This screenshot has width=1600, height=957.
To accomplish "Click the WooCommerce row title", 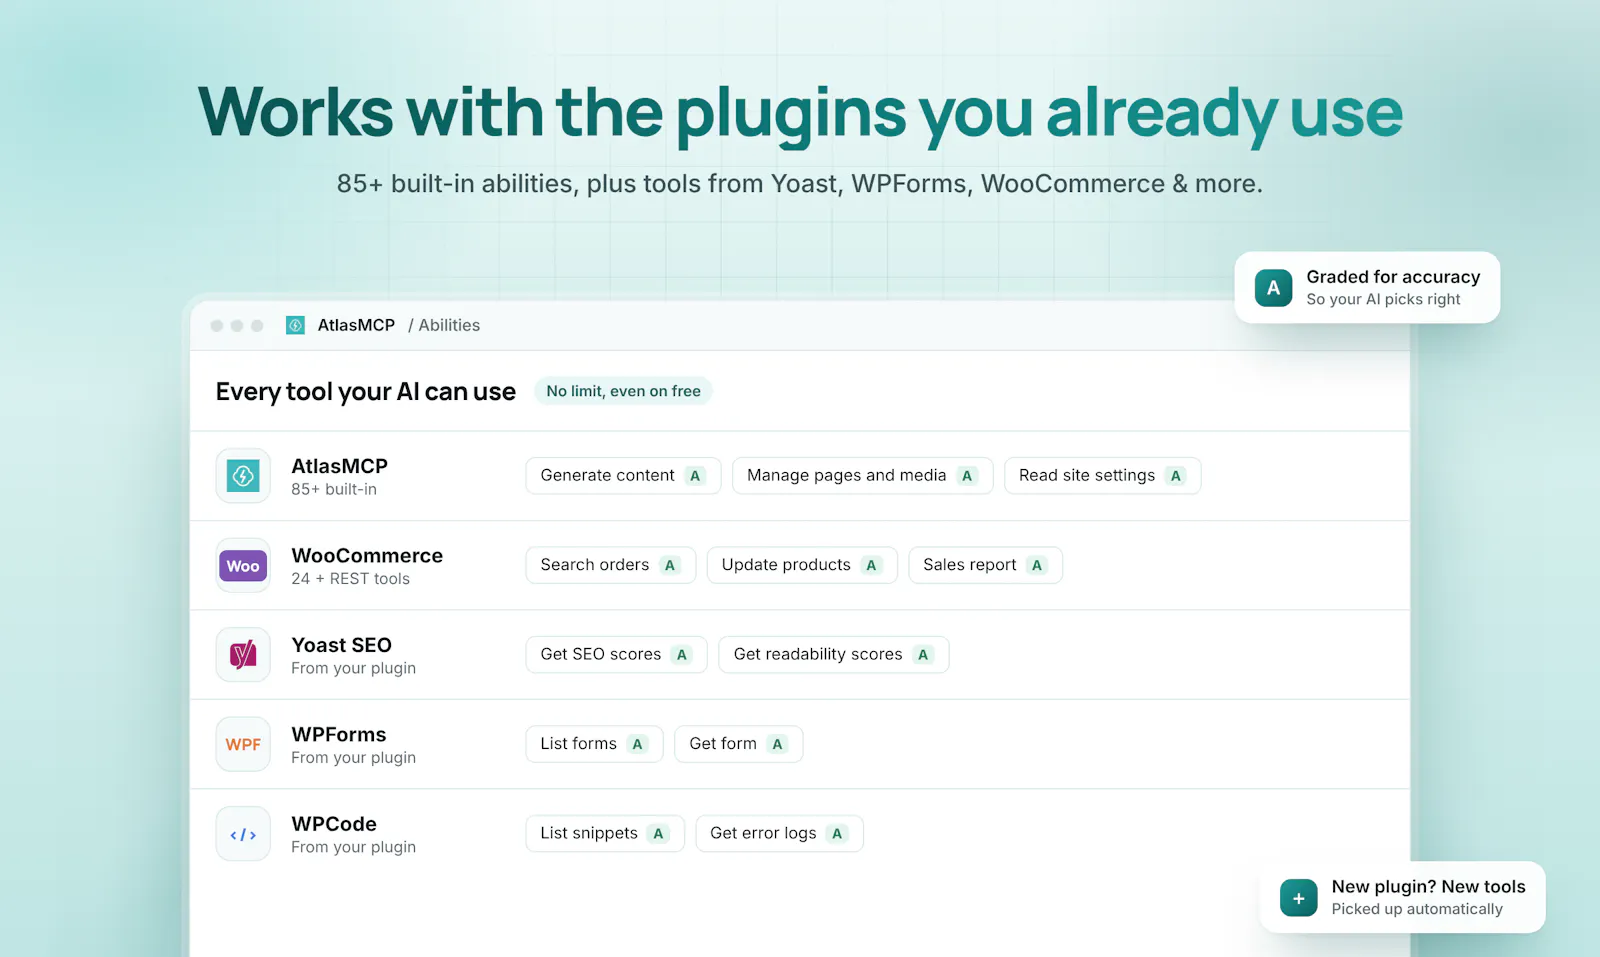I will coord(367,556).
